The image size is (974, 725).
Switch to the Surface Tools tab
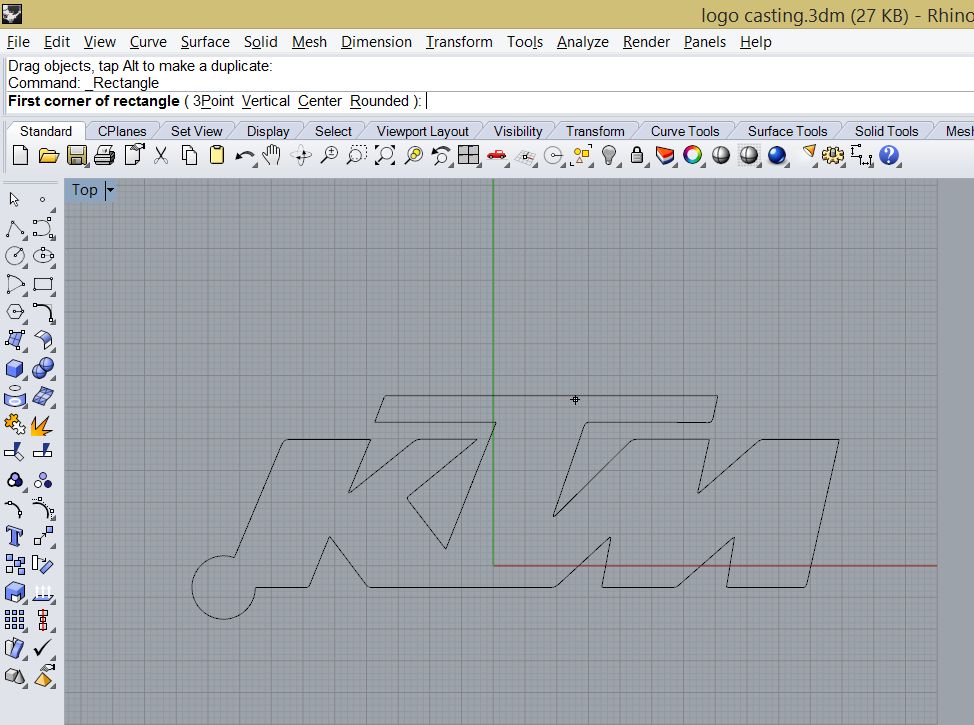point(787,131)
